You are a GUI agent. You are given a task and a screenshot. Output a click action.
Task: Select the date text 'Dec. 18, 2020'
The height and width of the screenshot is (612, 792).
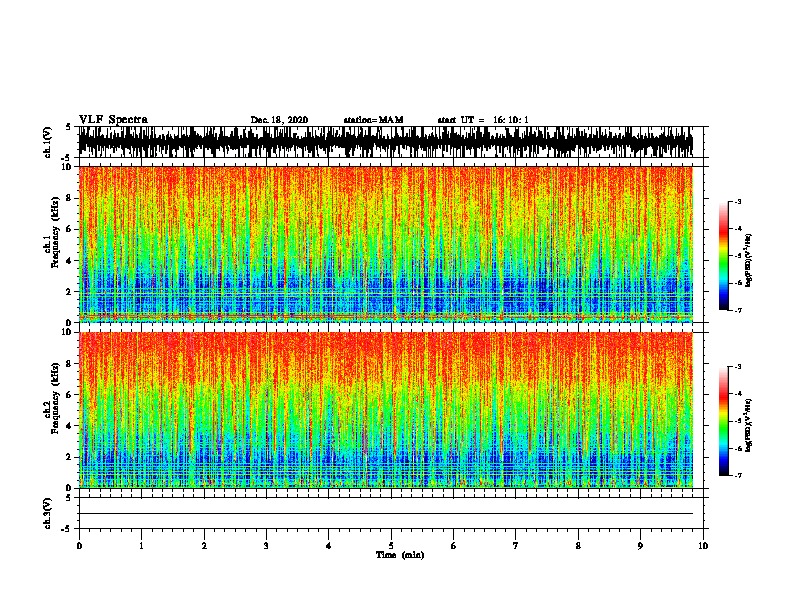(x=279, y=120)
